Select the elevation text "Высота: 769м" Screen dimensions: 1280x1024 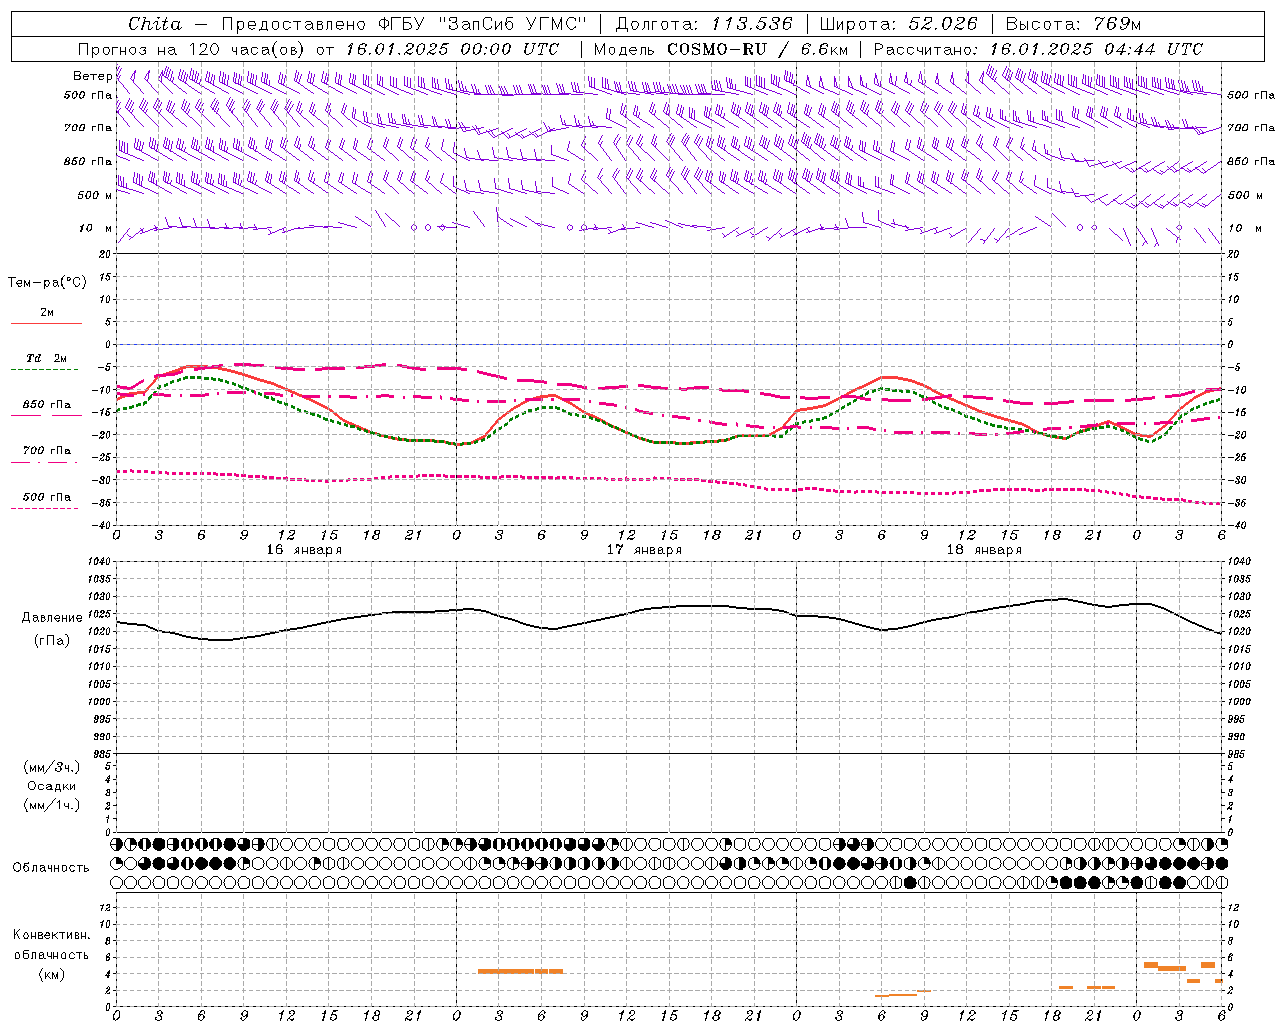pos(1073,24)
